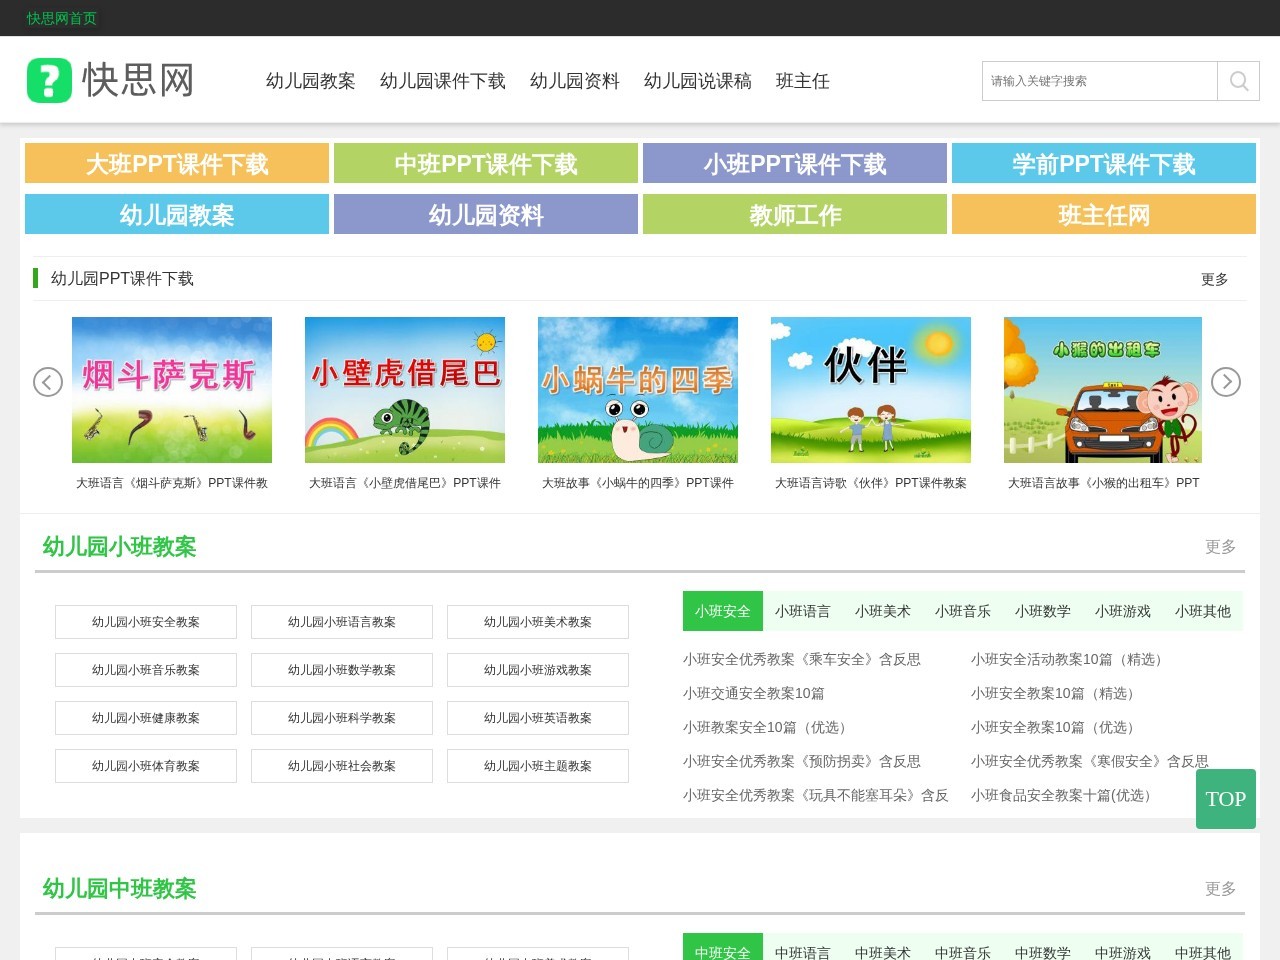The width and height of the screenshot is (1280, 960).
Task: Select 幼儿园说课稿 from the navigation
Action: 697,81
